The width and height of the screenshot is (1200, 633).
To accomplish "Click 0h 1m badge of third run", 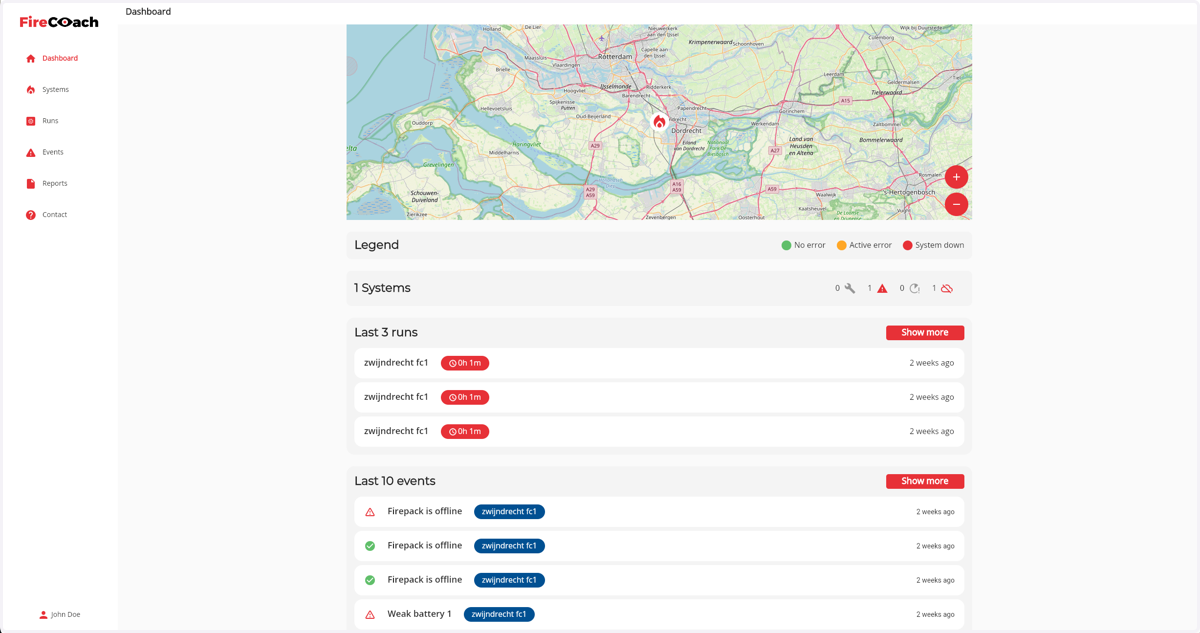I will point(465,431).
